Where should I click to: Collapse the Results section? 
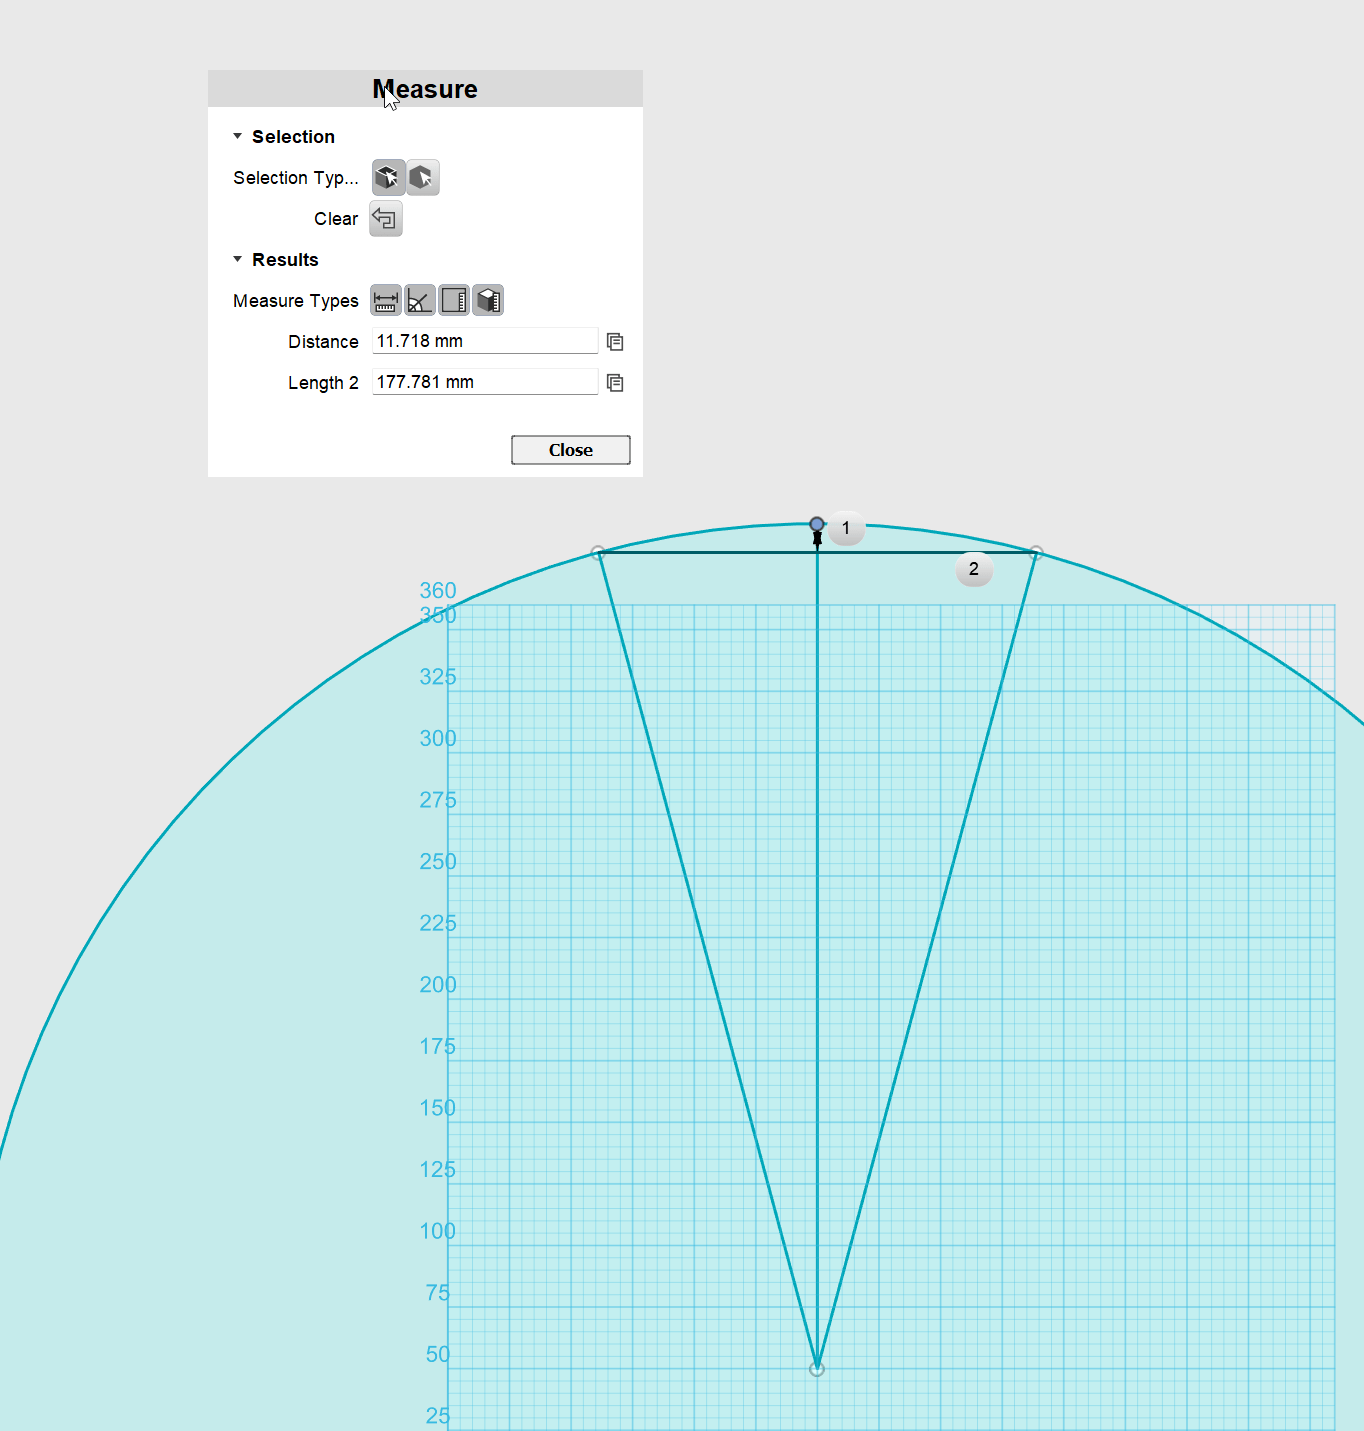[x=238, y=259]
